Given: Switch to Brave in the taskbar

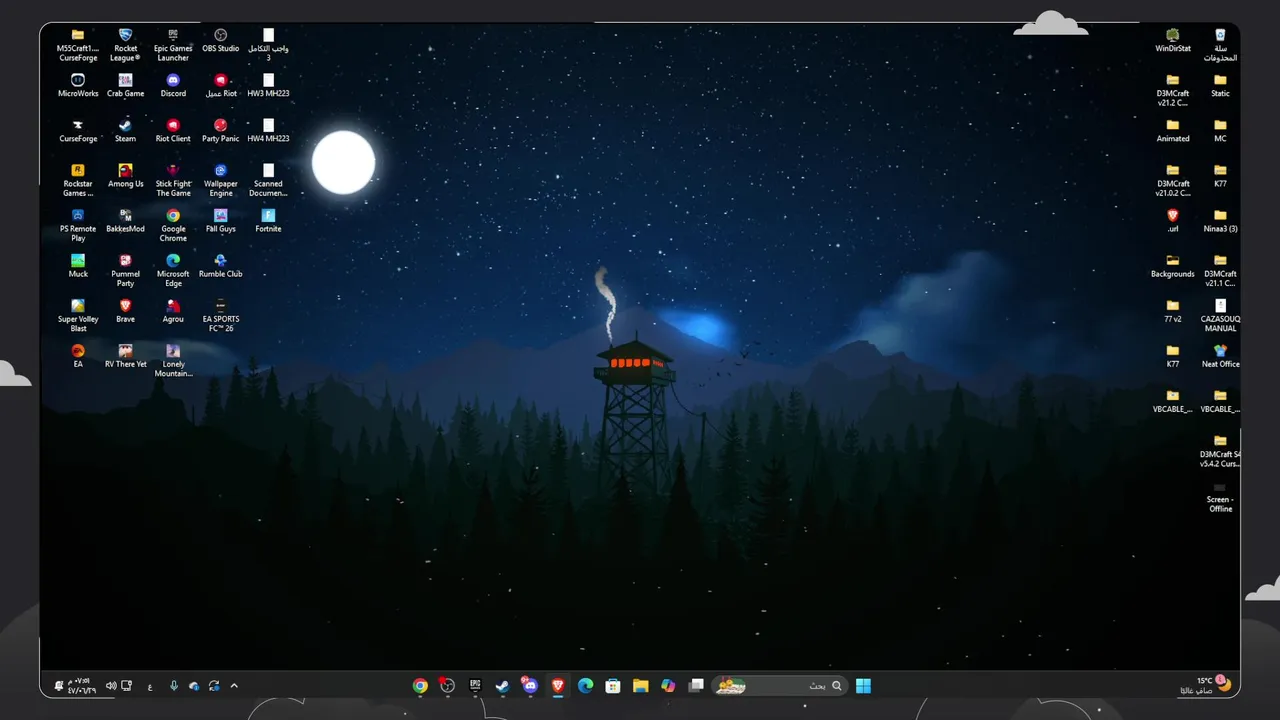Looking at the screenshot, I should click(x=558, y=686).
